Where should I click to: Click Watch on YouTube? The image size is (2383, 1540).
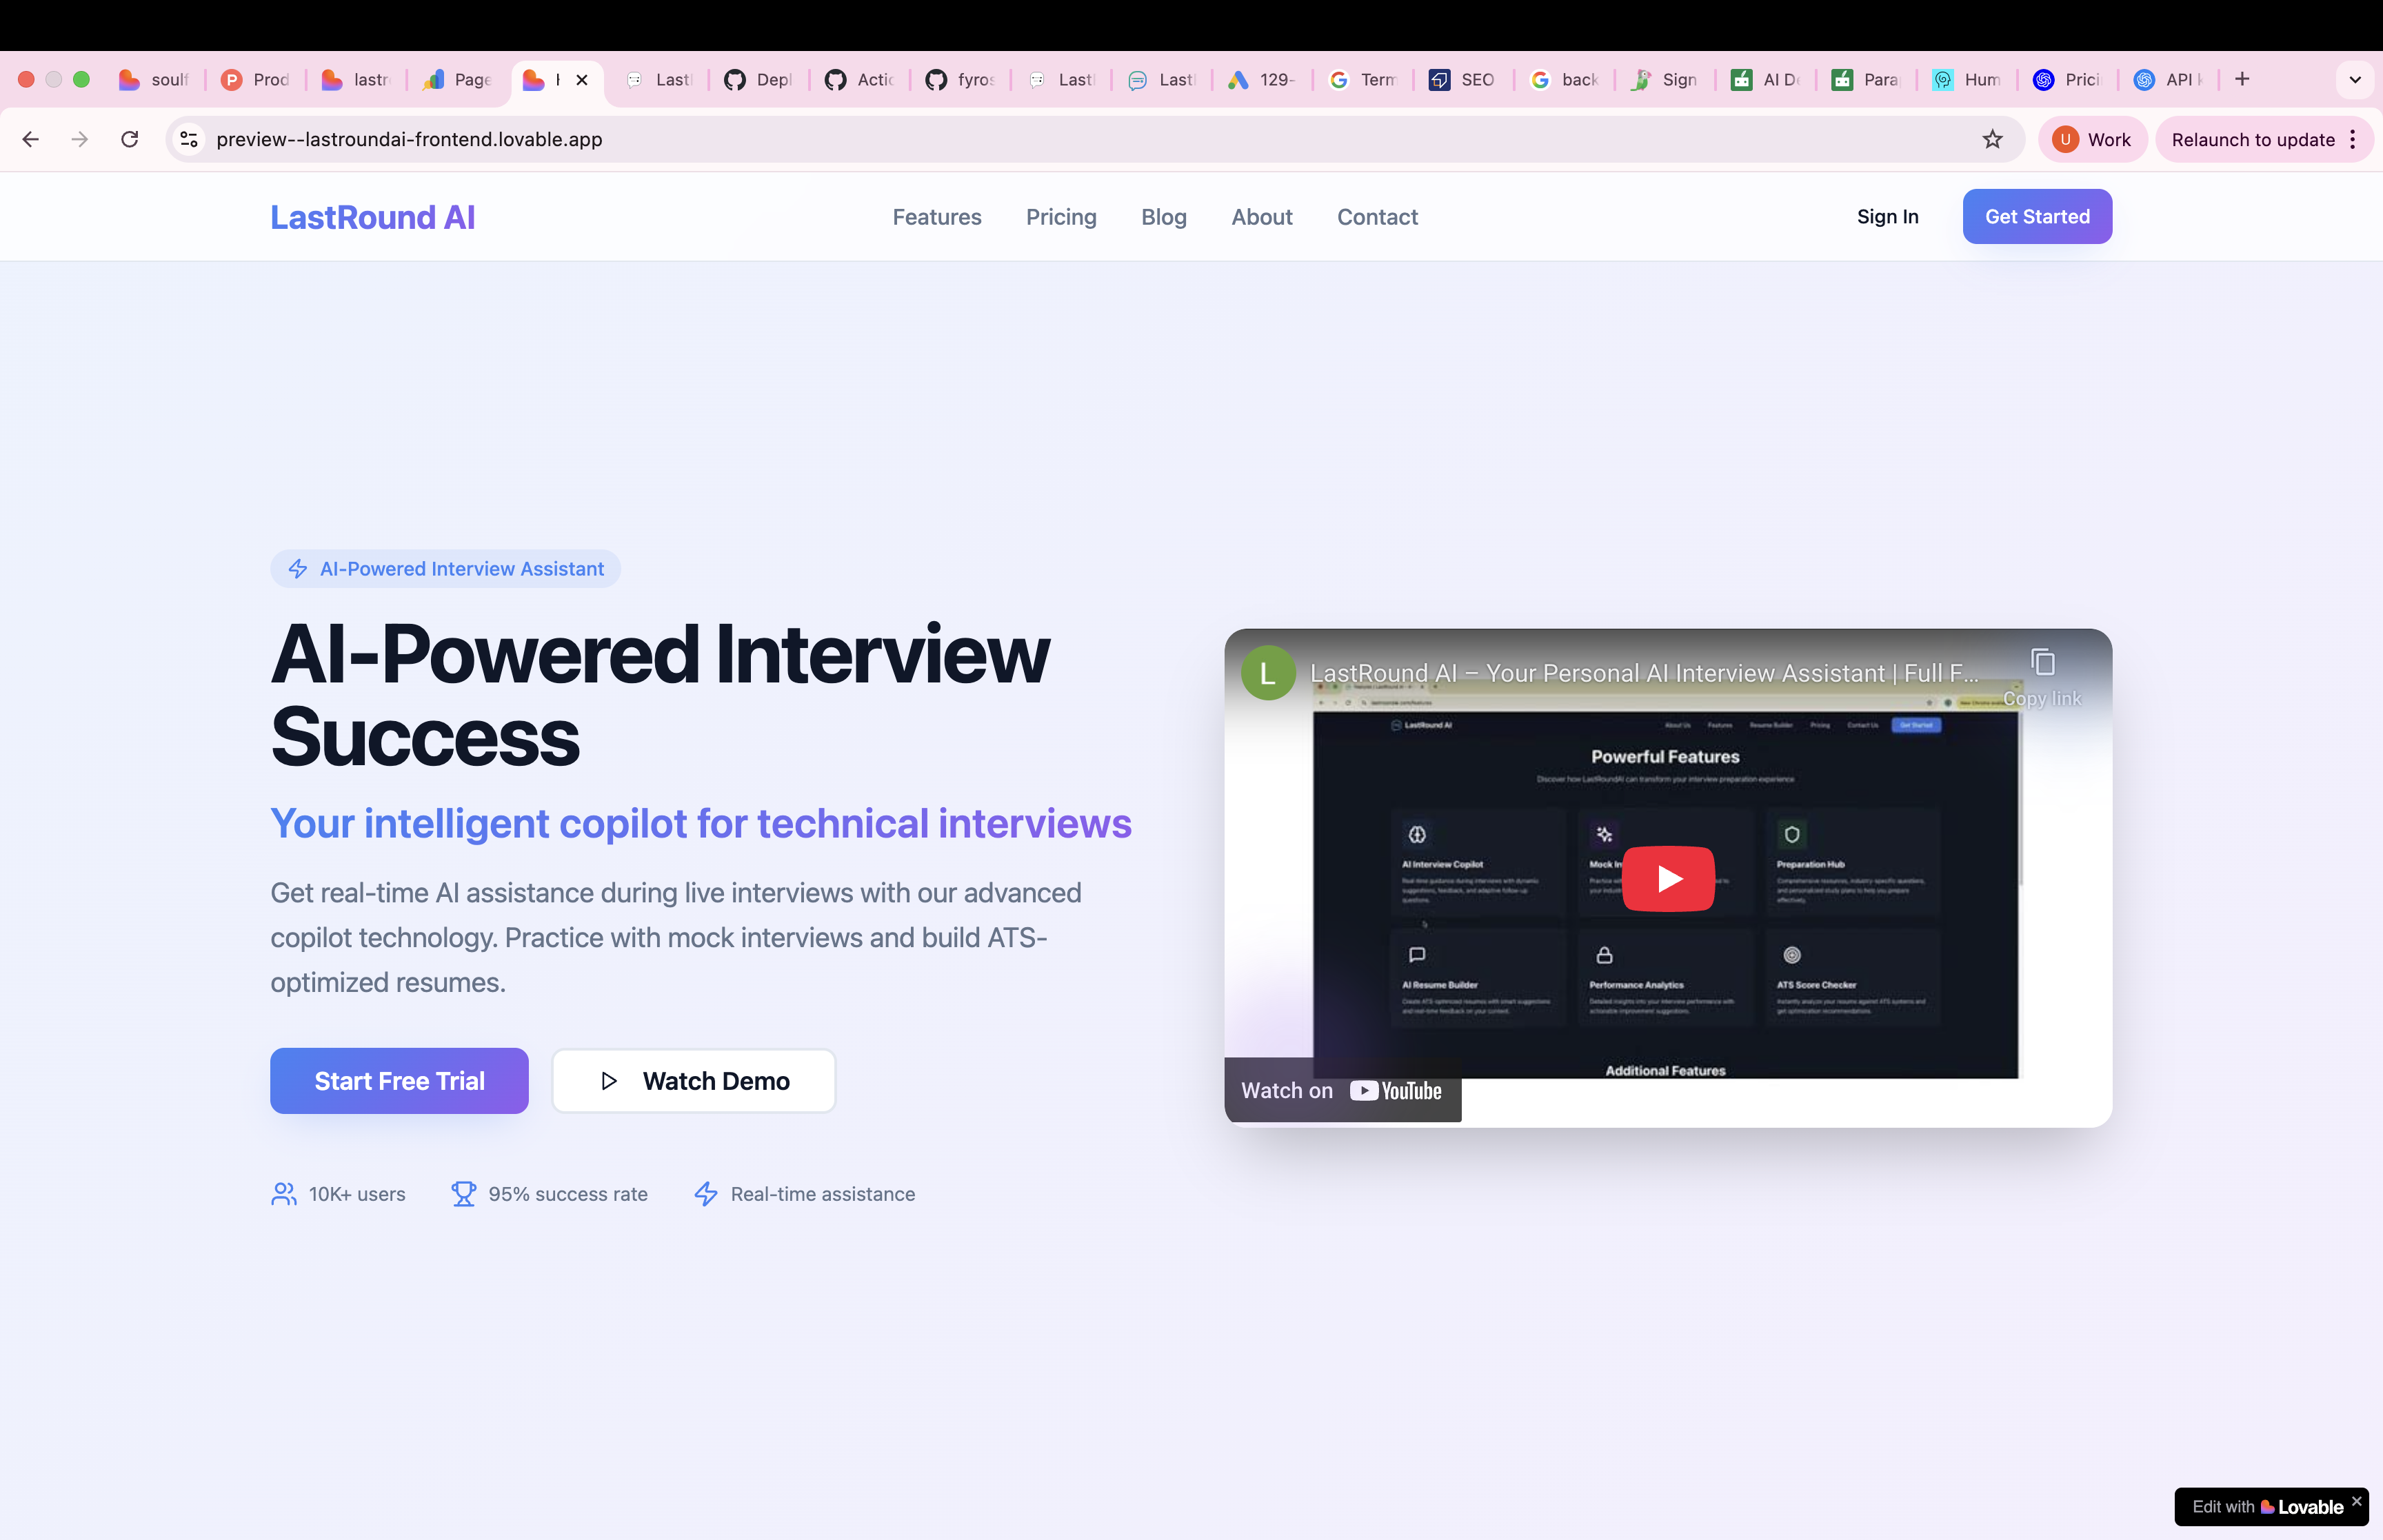pyautogui.click(x=1342, y=1090)
